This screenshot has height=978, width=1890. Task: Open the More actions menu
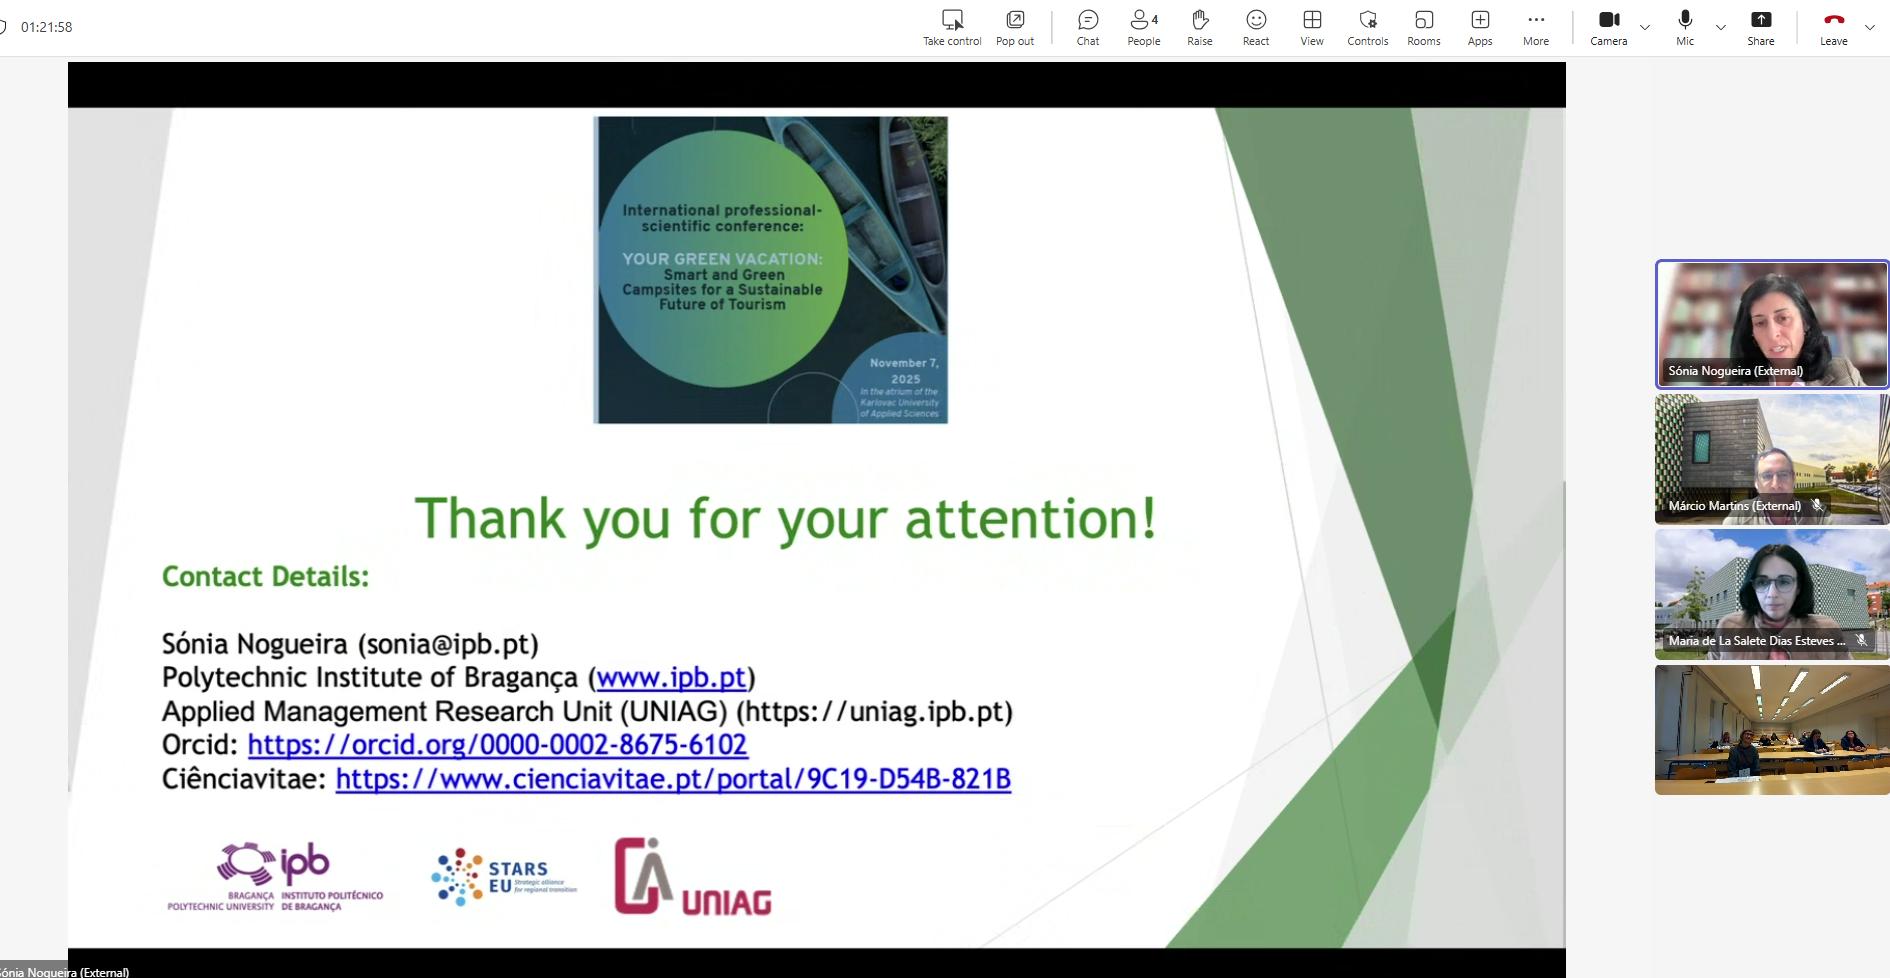tap(1535, 21)
